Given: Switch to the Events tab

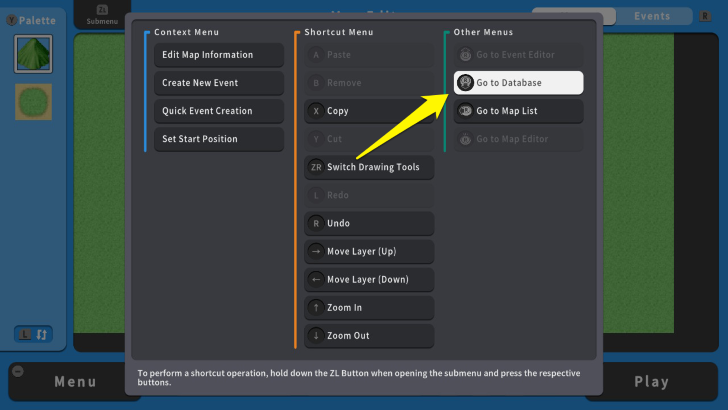Looking at the screenshot, I should pos(652,16).
